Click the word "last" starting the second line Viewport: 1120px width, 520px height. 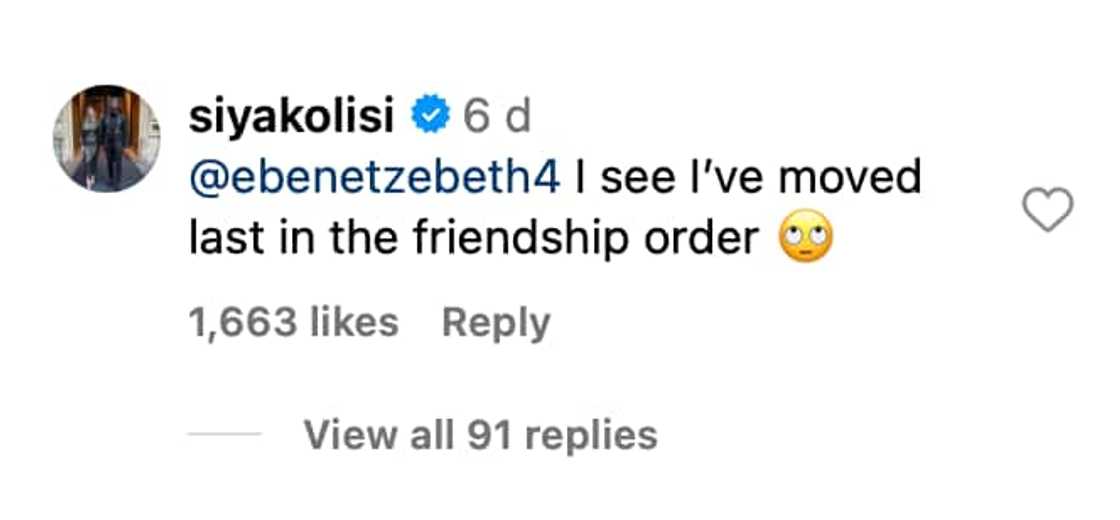224,240
